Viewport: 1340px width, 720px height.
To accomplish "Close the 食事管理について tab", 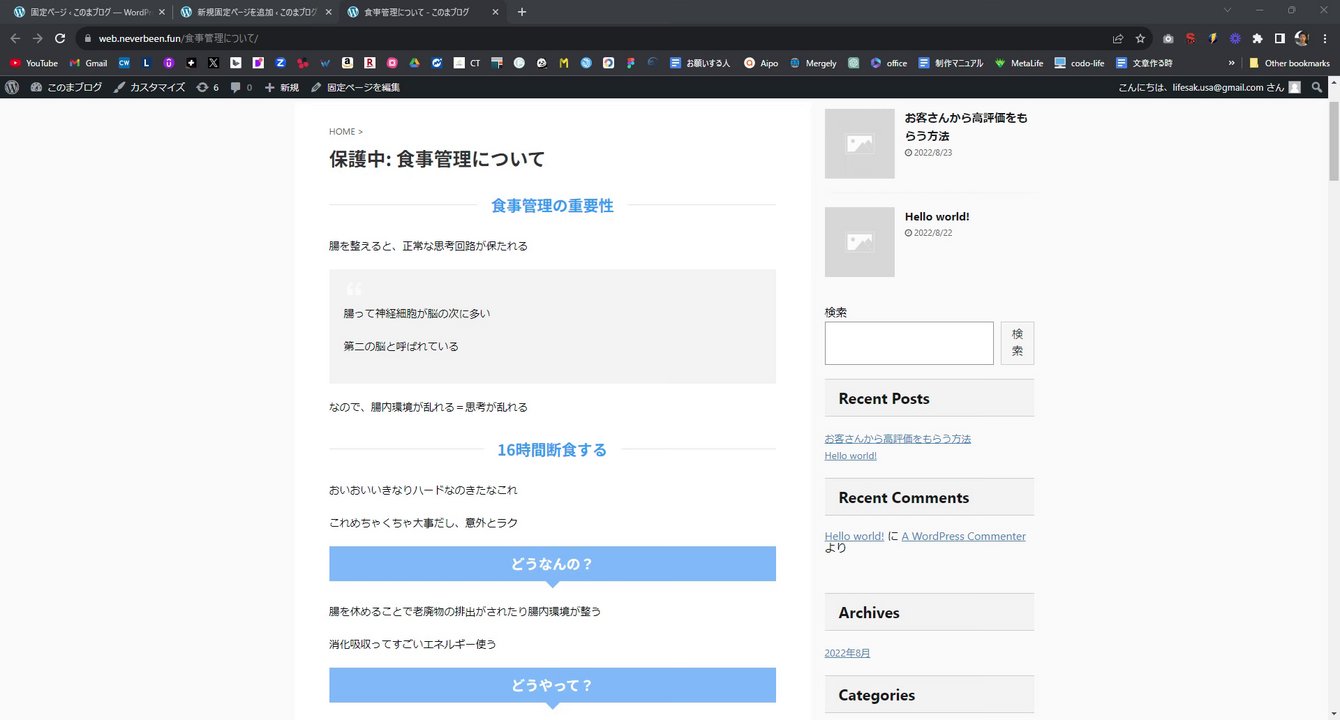I will (x=494, y=12).
